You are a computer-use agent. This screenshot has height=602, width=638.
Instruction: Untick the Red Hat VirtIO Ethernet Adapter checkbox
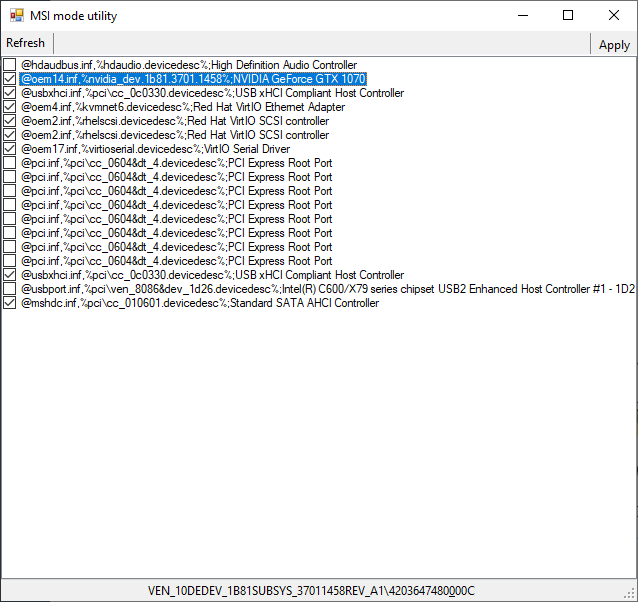pos(9,107)
